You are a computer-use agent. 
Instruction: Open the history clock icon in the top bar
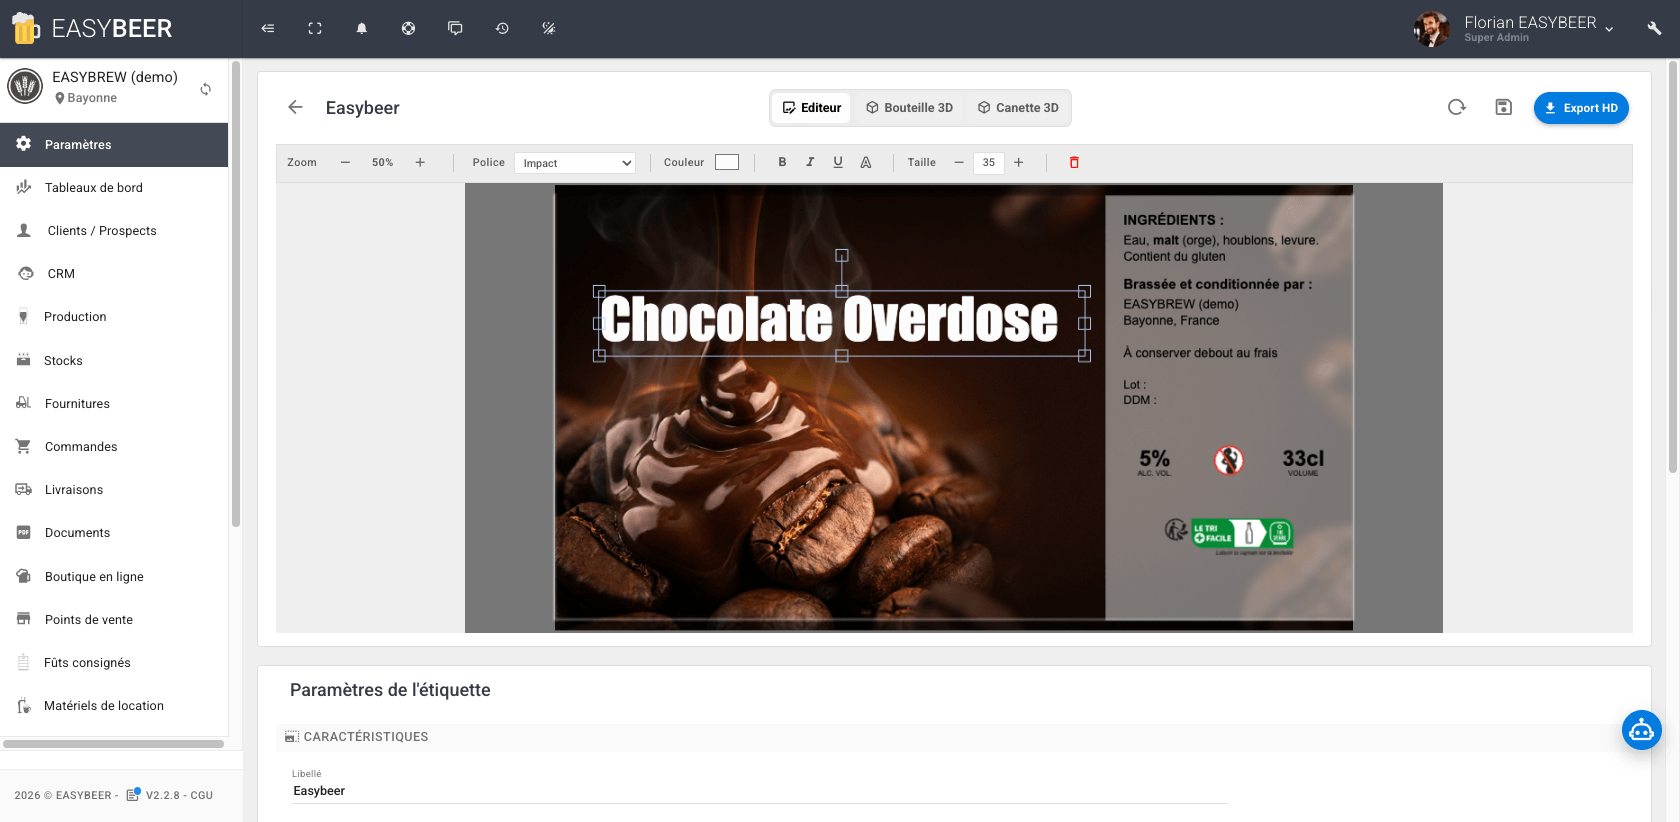tap(502, 29)
